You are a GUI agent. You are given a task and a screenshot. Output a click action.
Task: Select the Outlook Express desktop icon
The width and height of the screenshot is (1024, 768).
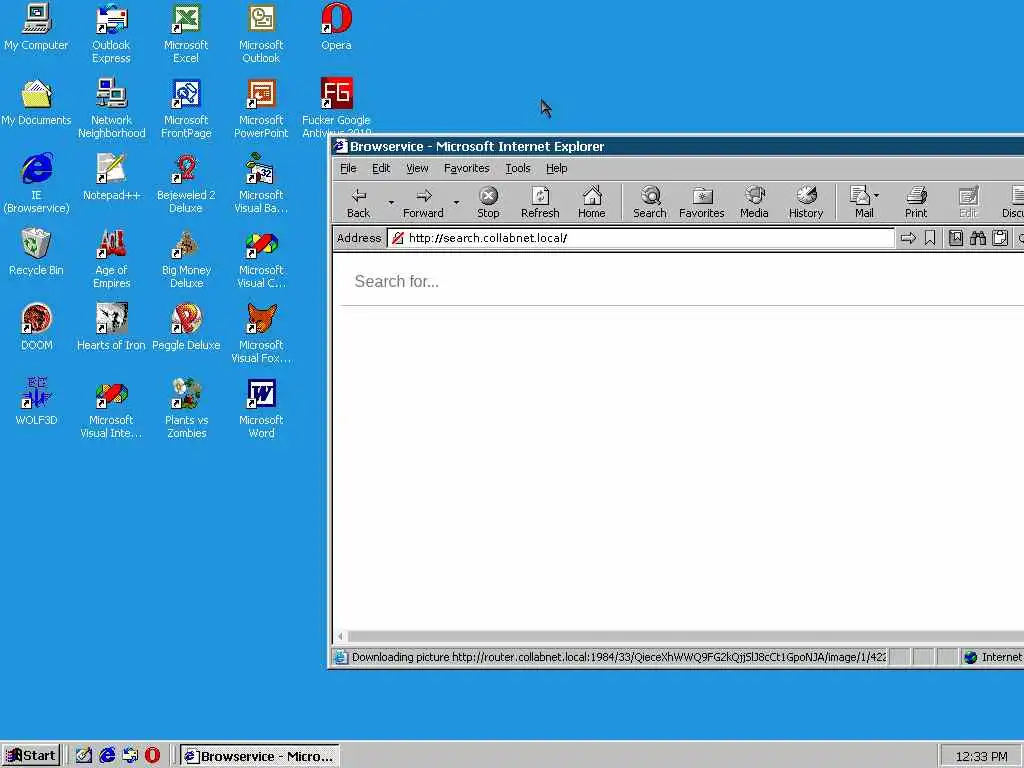tap(111, 34)
